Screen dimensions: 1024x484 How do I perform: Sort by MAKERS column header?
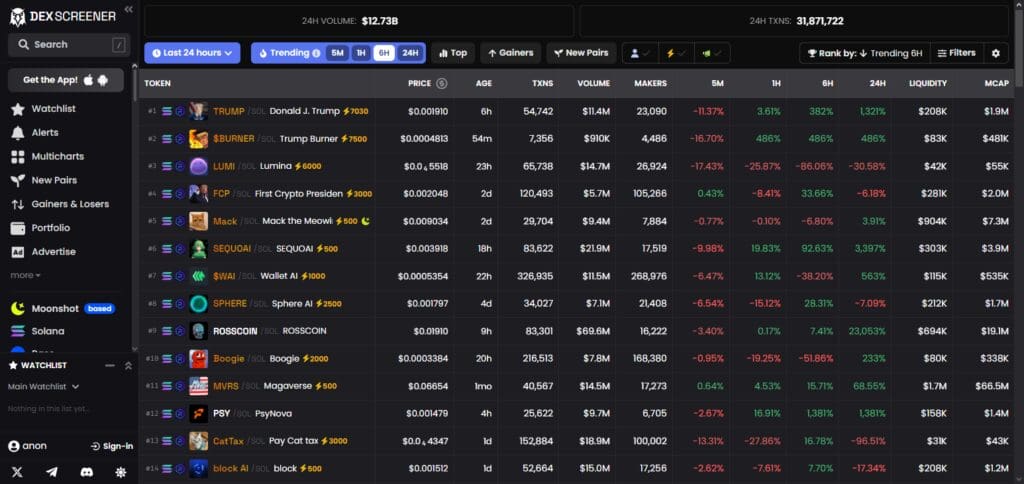650,84
